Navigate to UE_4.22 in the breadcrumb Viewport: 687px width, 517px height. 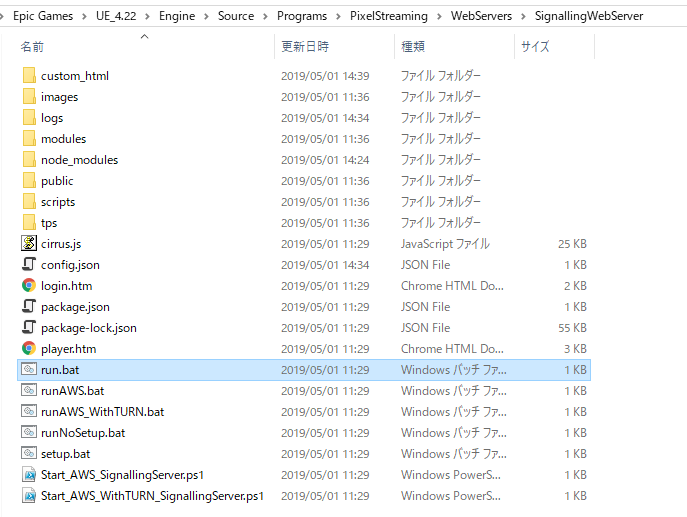[116, 16]
